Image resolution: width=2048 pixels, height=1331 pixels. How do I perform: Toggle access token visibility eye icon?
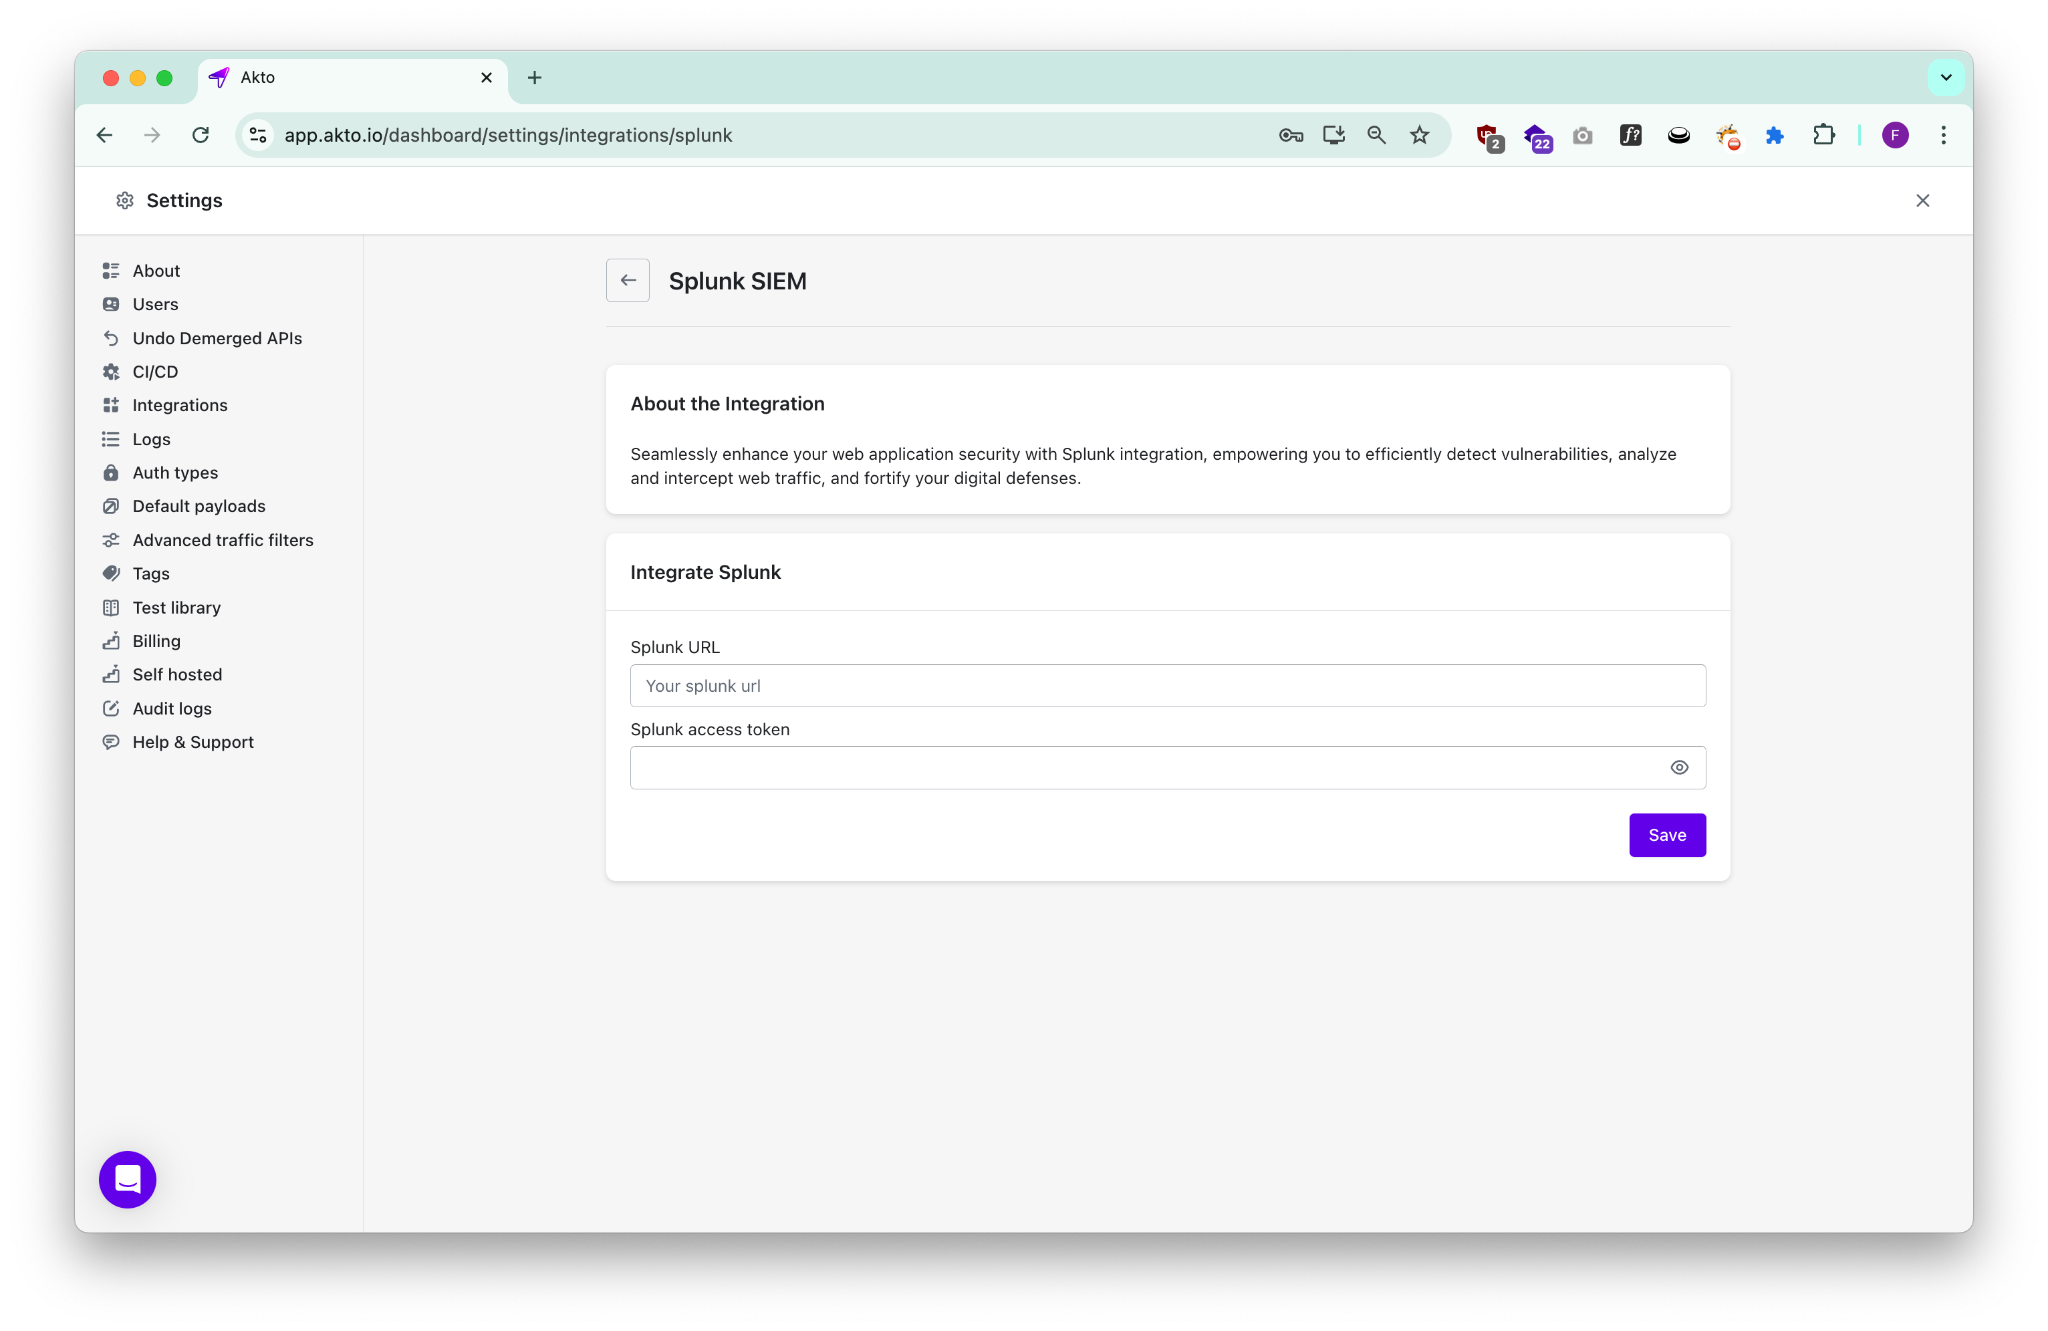[x=1679, y=767]
